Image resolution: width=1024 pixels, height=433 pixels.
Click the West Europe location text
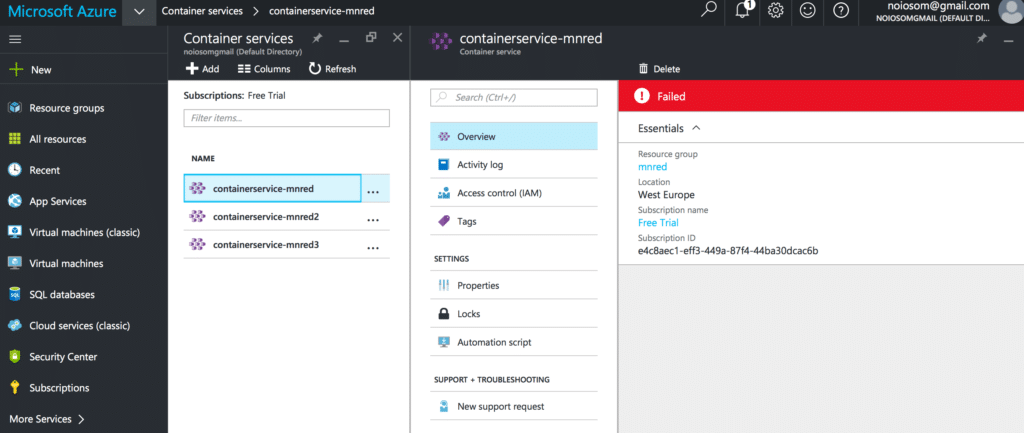(666, 195)
